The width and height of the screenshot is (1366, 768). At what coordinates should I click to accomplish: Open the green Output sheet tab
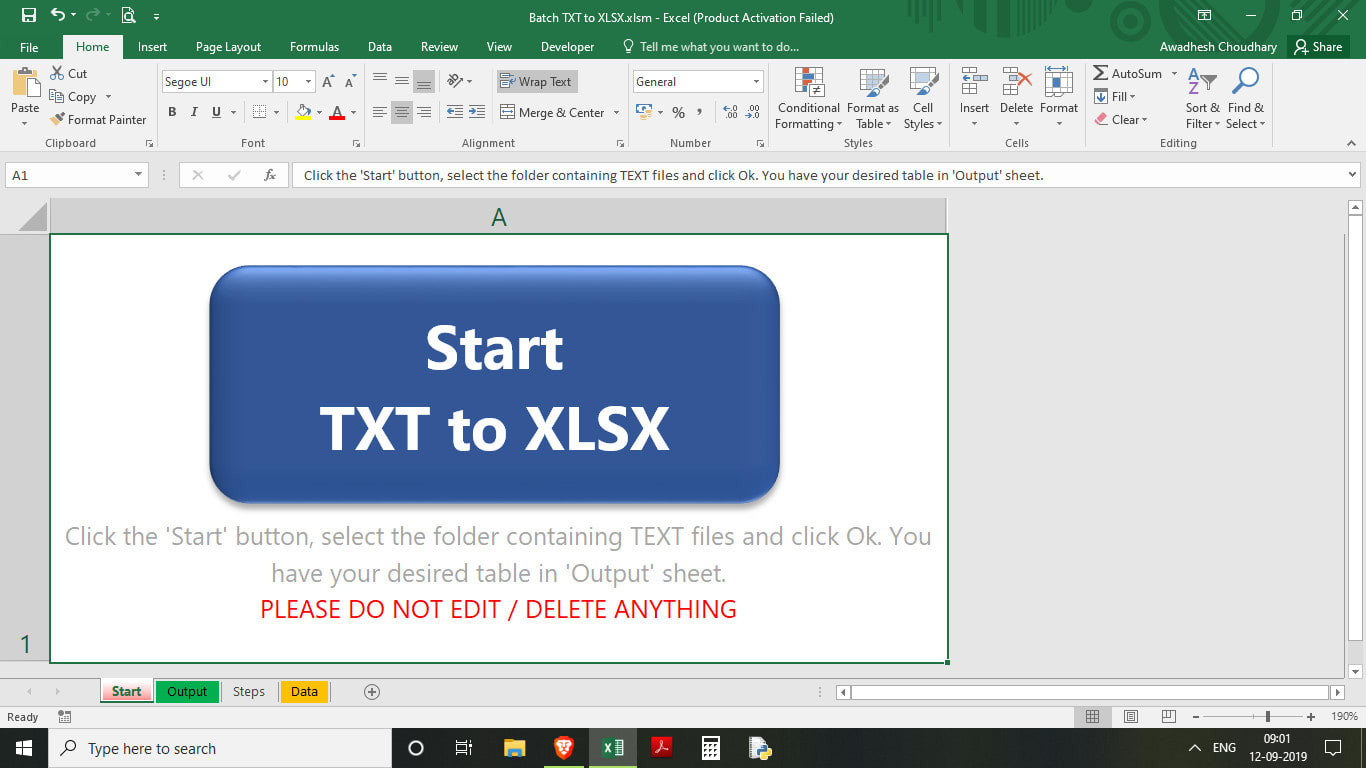point(187,692)
